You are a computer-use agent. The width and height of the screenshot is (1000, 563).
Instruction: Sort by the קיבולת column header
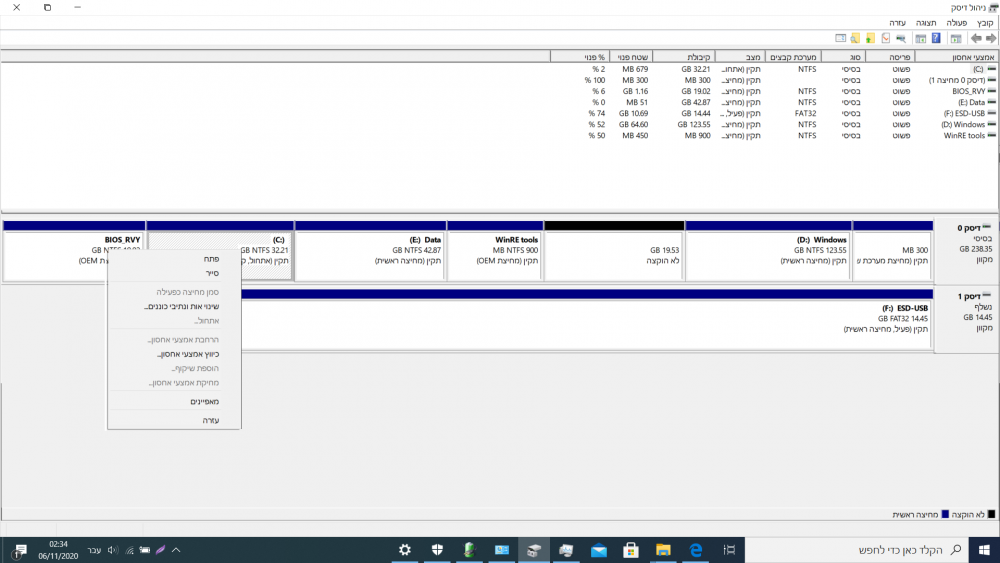683,57
